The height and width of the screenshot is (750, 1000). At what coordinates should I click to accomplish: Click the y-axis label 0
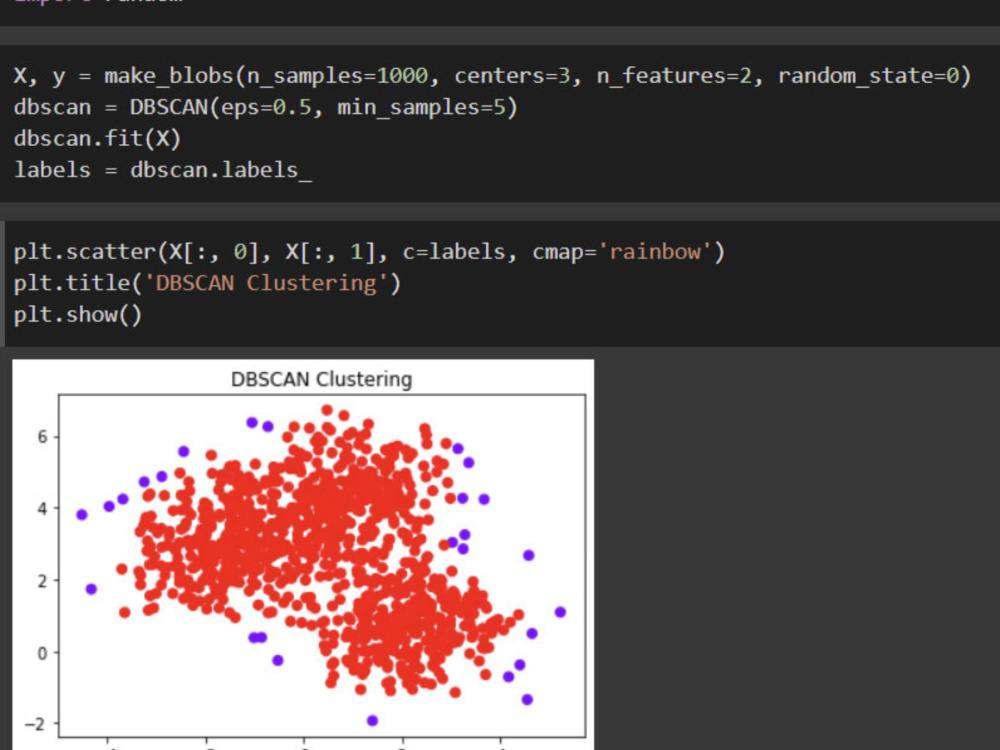pos(42,653)
